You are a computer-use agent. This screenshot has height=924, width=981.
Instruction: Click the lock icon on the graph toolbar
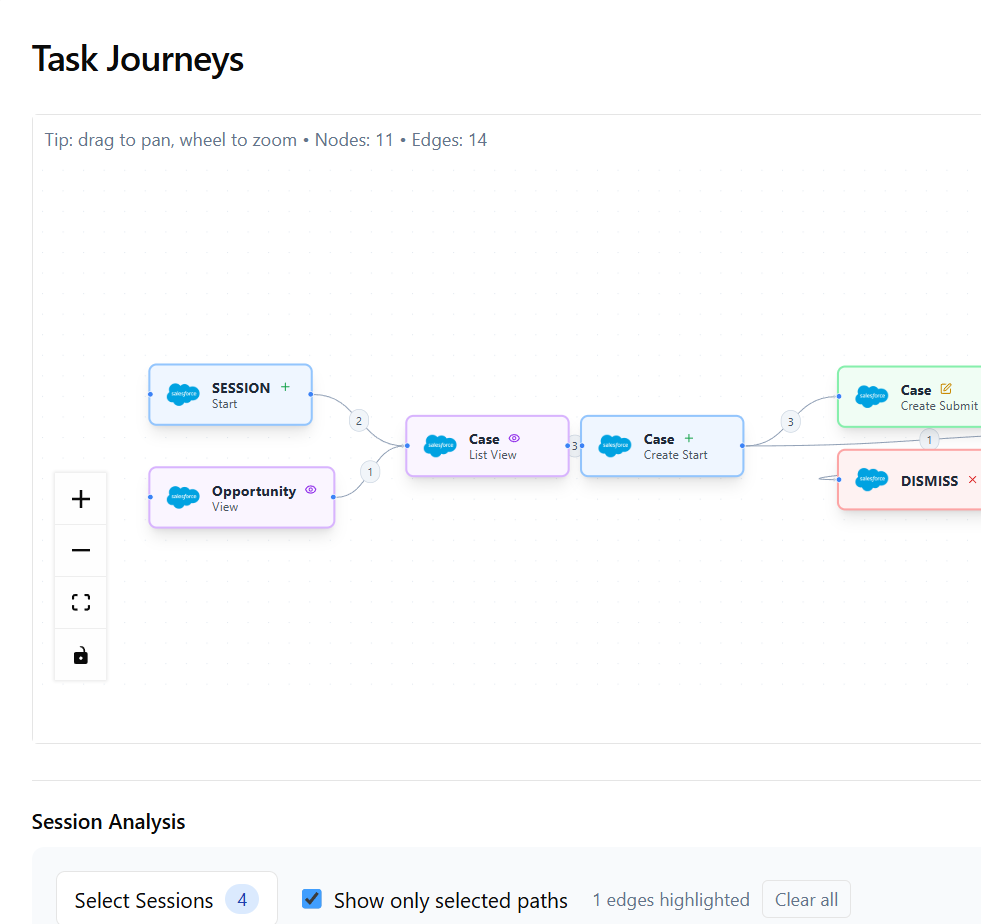coord(80,654)
